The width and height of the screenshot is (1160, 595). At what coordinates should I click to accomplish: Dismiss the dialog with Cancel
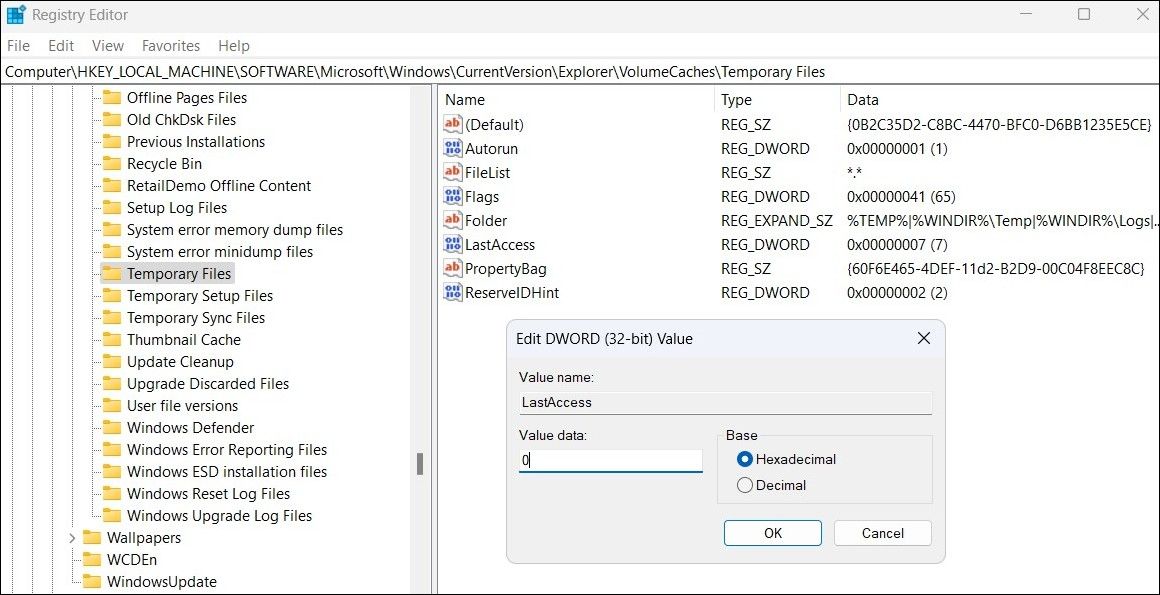click(882, 532)
